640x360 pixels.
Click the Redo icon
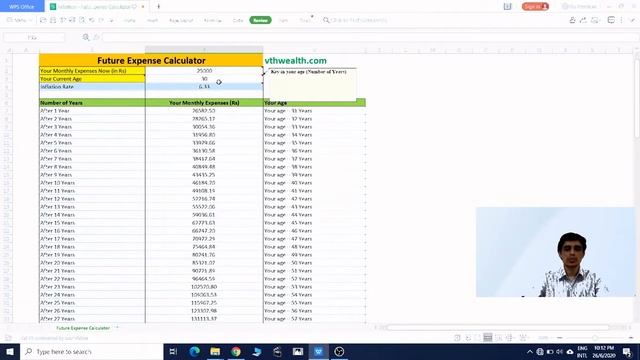[x=101, y=20]
